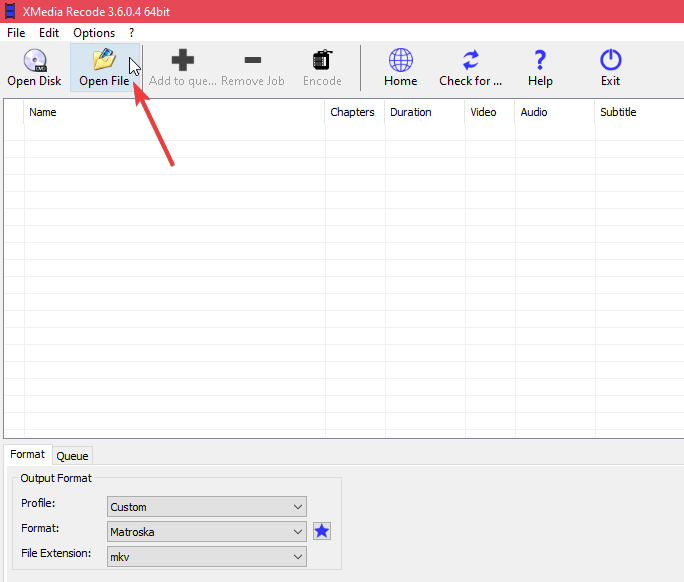684x582 pixels.
Task: Open a file with Open File button
Action: click(x=105, y=68)
